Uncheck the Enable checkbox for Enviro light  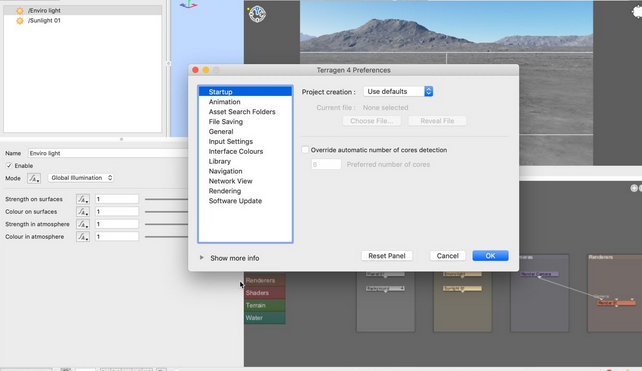pos(9,166)
